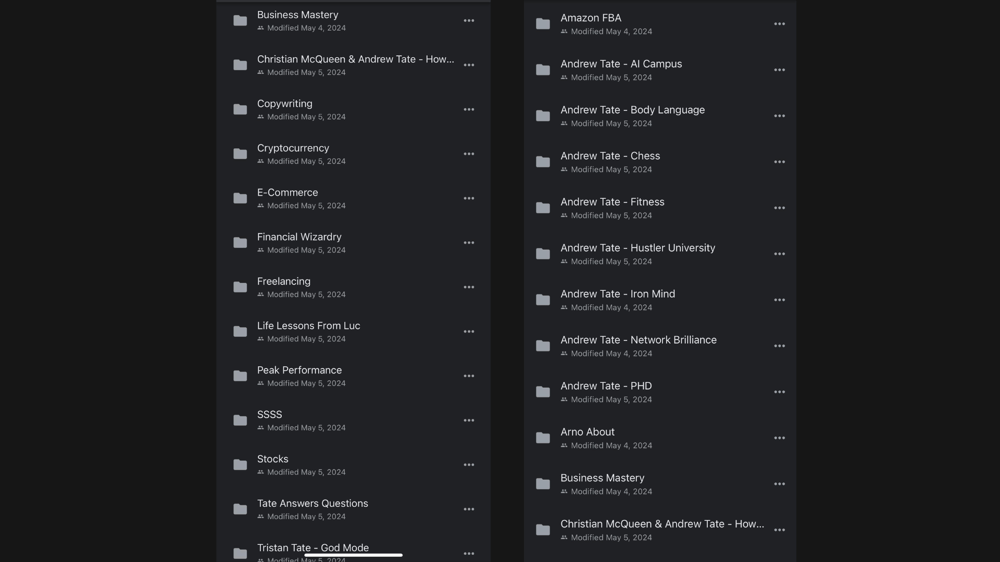Click the folder icon next to Amazon FBA
Screen dimensions: 1000x562
click(x=543, y=24)
